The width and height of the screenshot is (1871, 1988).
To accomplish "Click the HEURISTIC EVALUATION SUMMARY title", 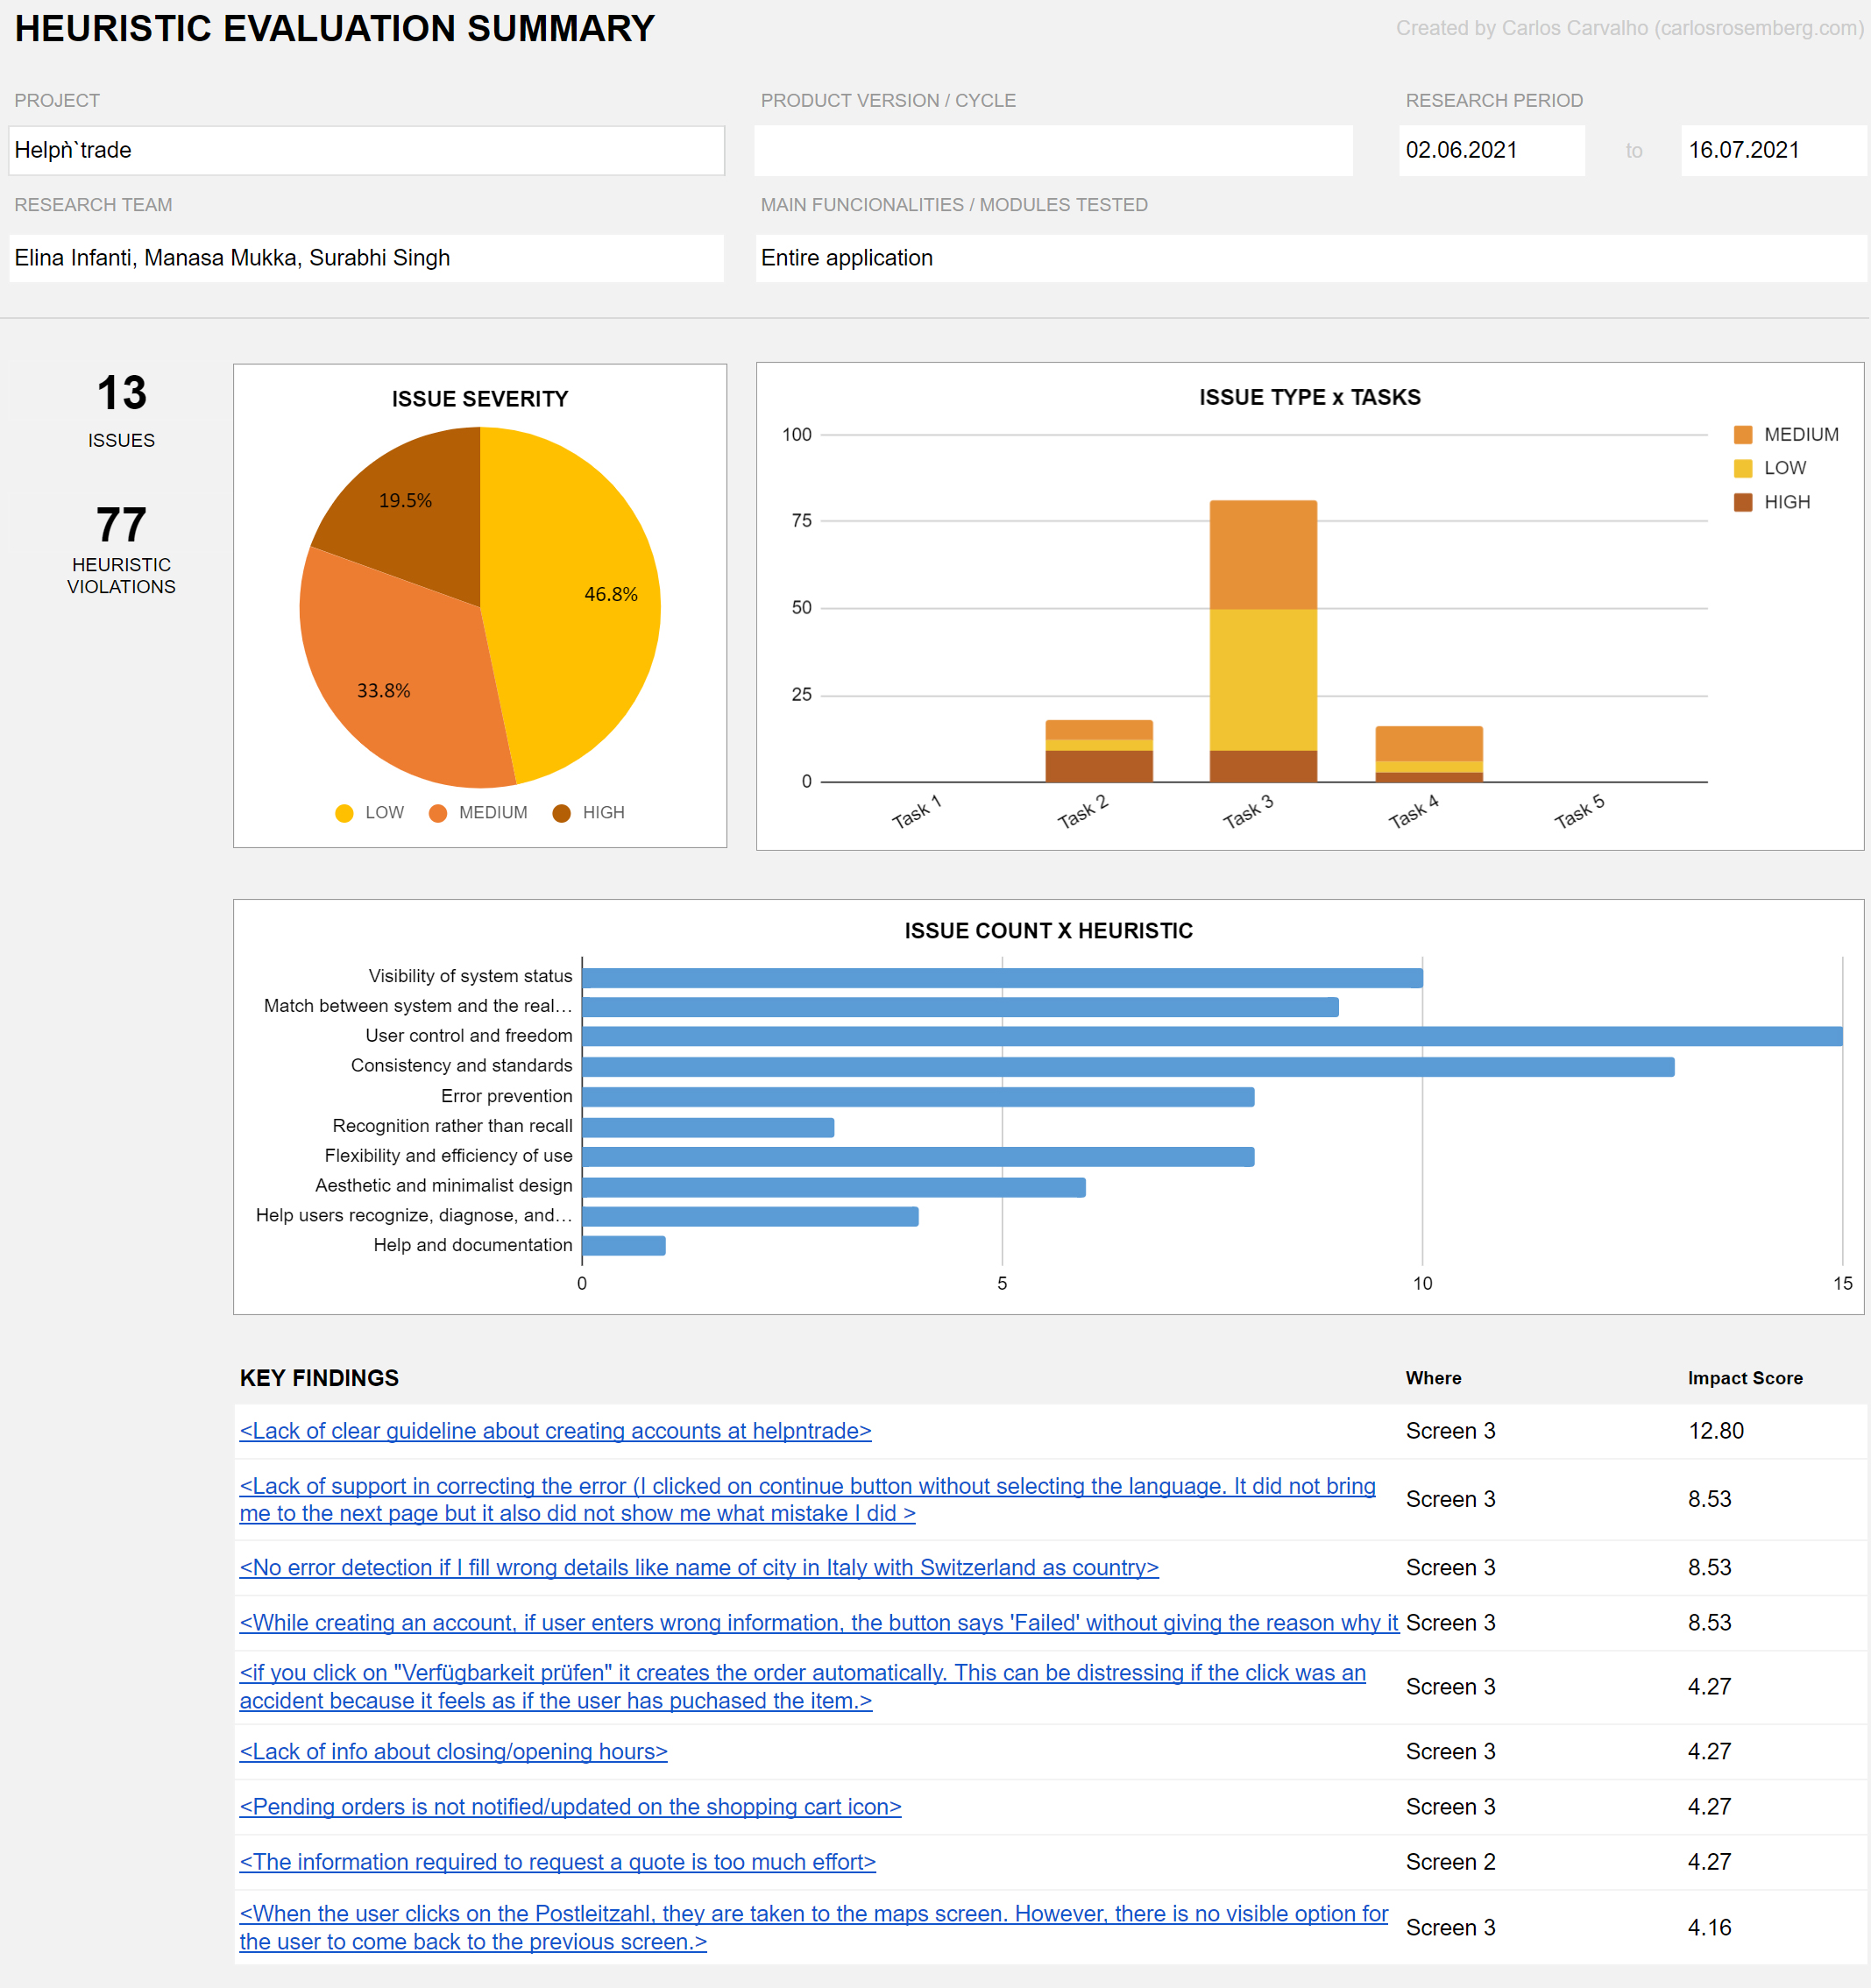I will point(335,29).
